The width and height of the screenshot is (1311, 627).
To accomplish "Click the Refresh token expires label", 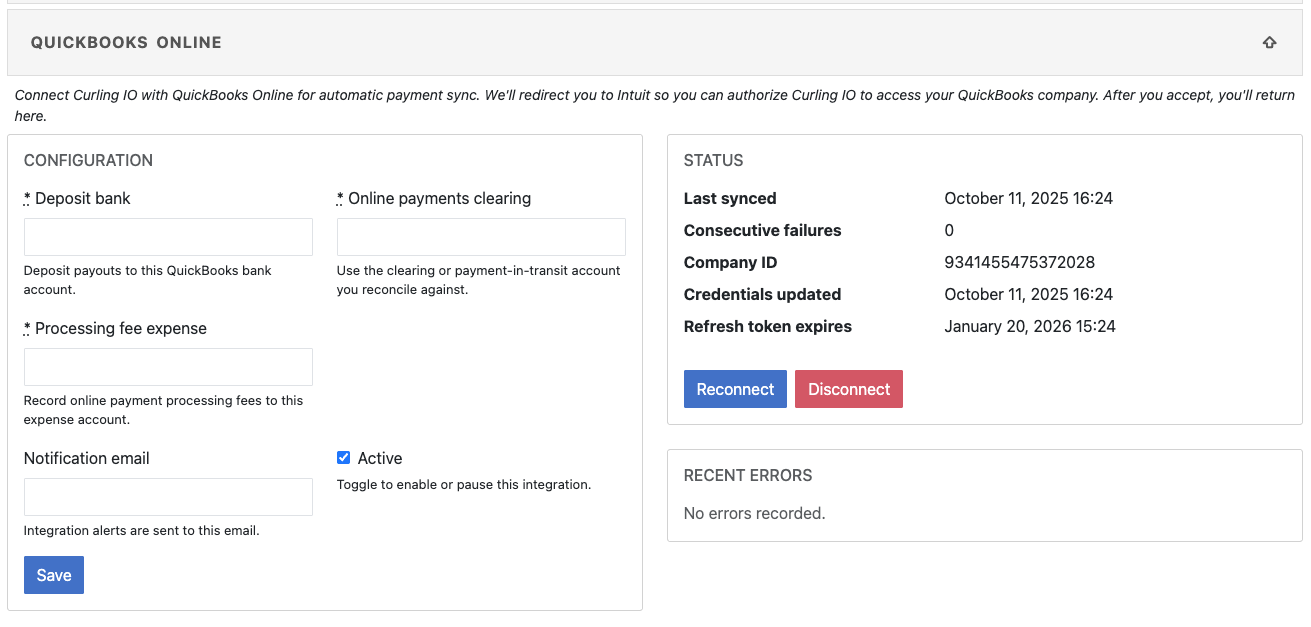I will [768, 326].
